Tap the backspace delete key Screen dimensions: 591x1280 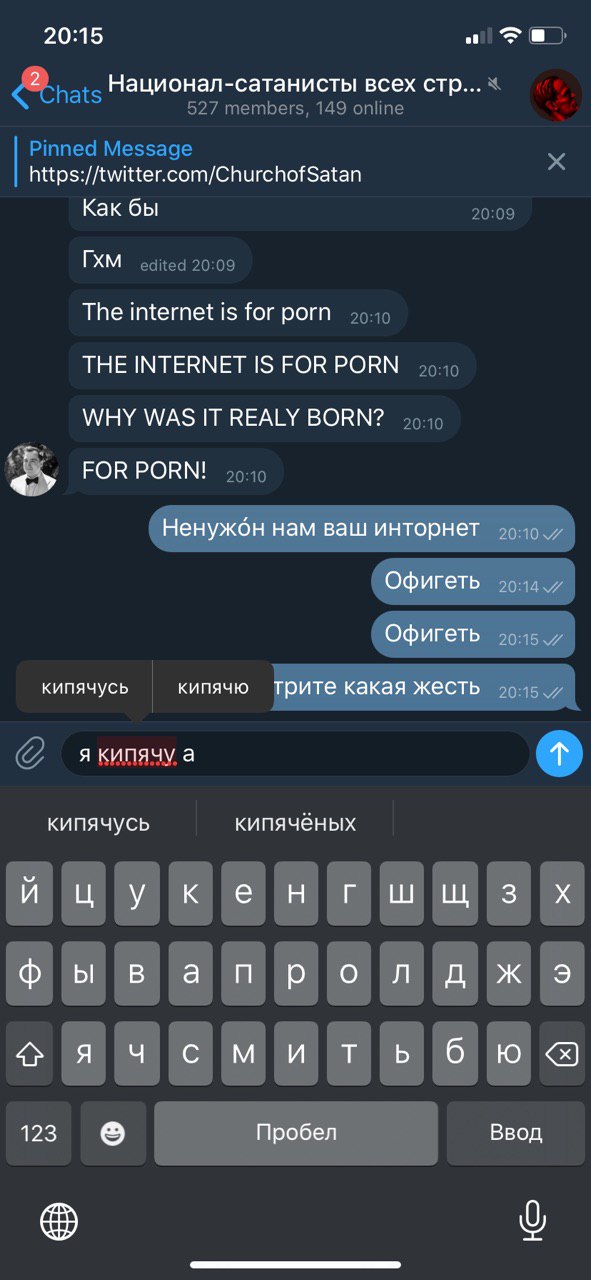coord(562,1054)
